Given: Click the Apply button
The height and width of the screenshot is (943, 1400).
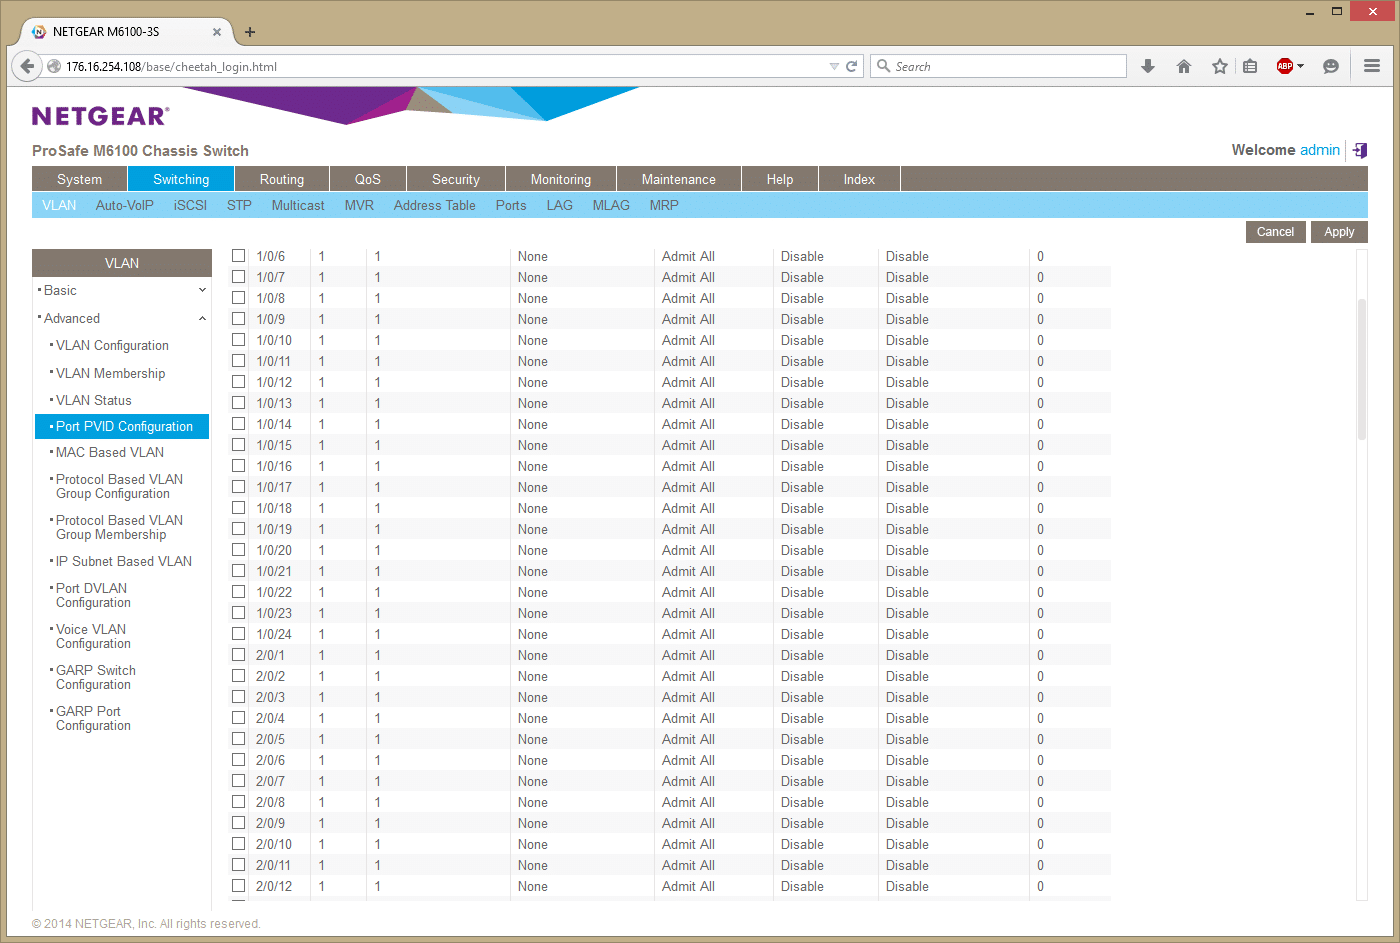Looking at the screenshot, I should [x=1339, y=231].
